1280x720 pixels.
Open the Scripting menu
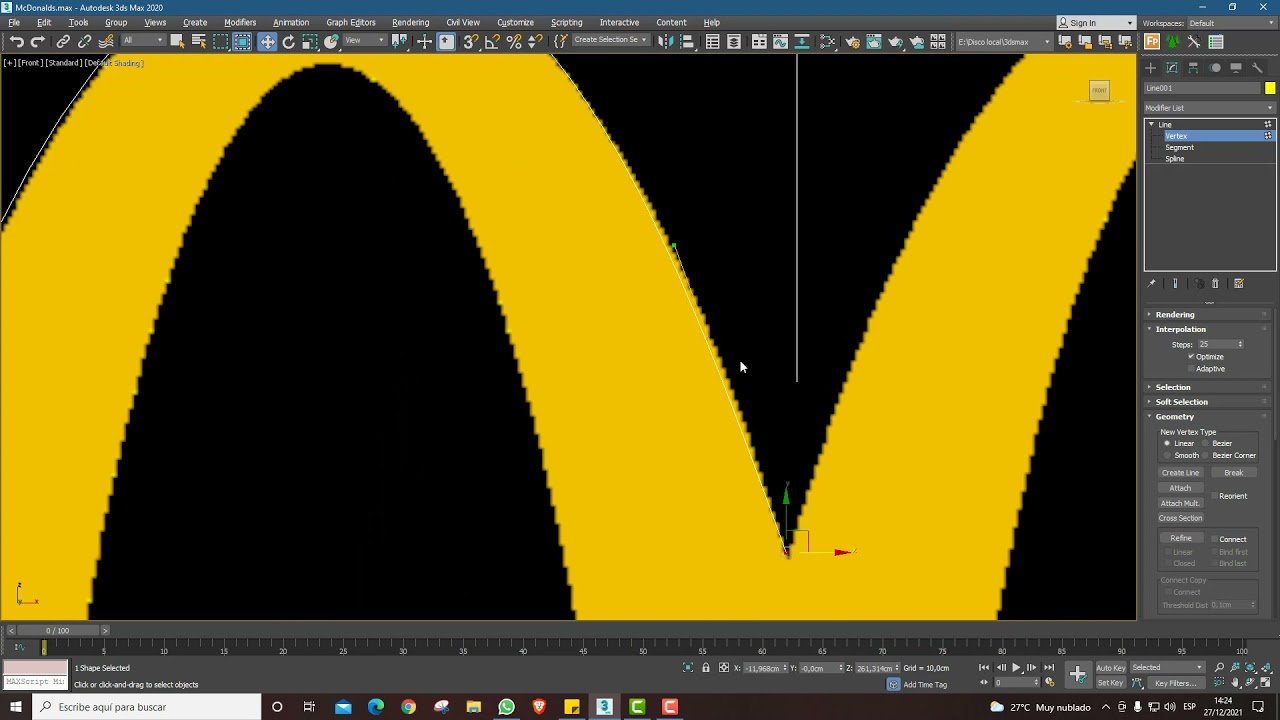(x=566, y=22)
